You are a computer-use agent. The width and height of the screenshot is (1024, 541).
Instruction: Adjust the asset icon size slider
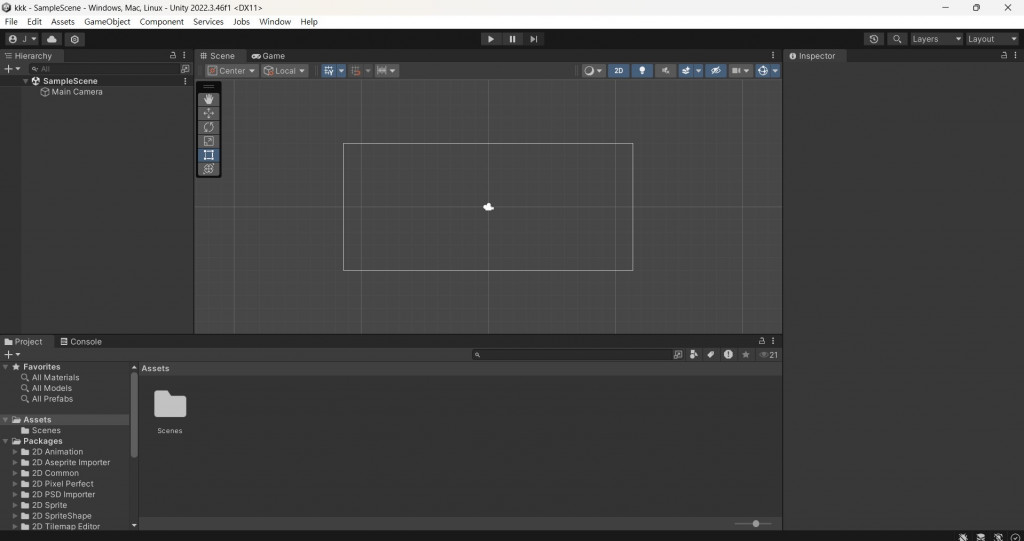coord(756,523)
